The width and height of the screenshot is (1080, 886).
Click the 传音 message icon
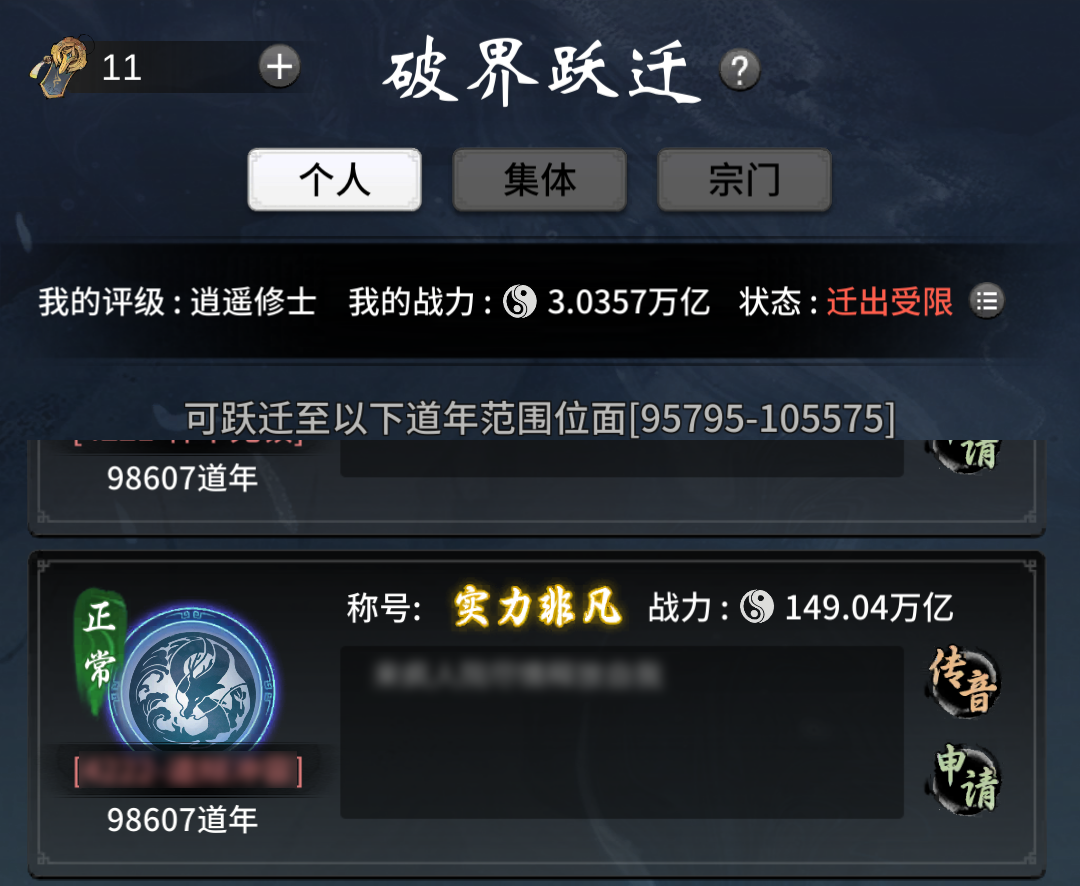point(964,679)
